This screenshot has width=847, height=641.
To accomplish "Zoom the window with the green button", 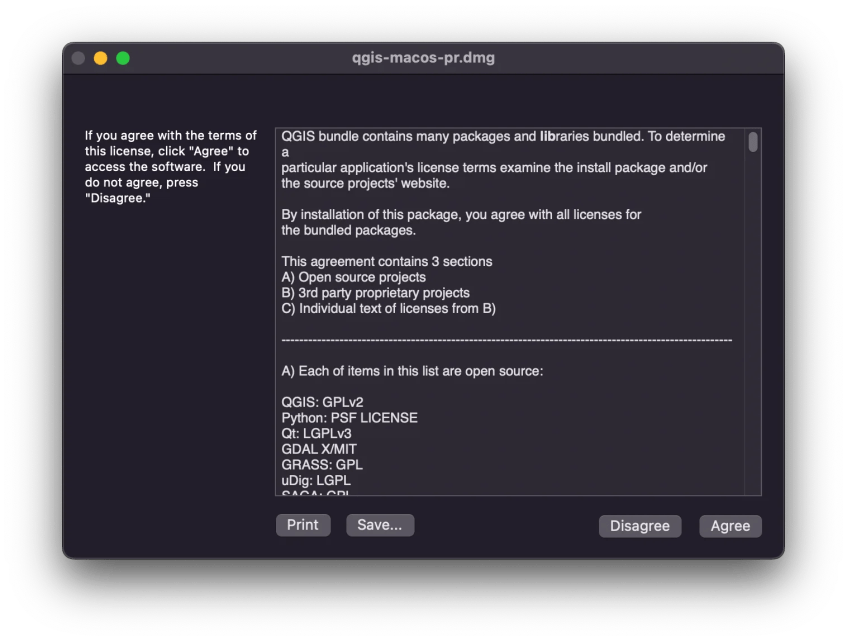I will tap(123, 58).
